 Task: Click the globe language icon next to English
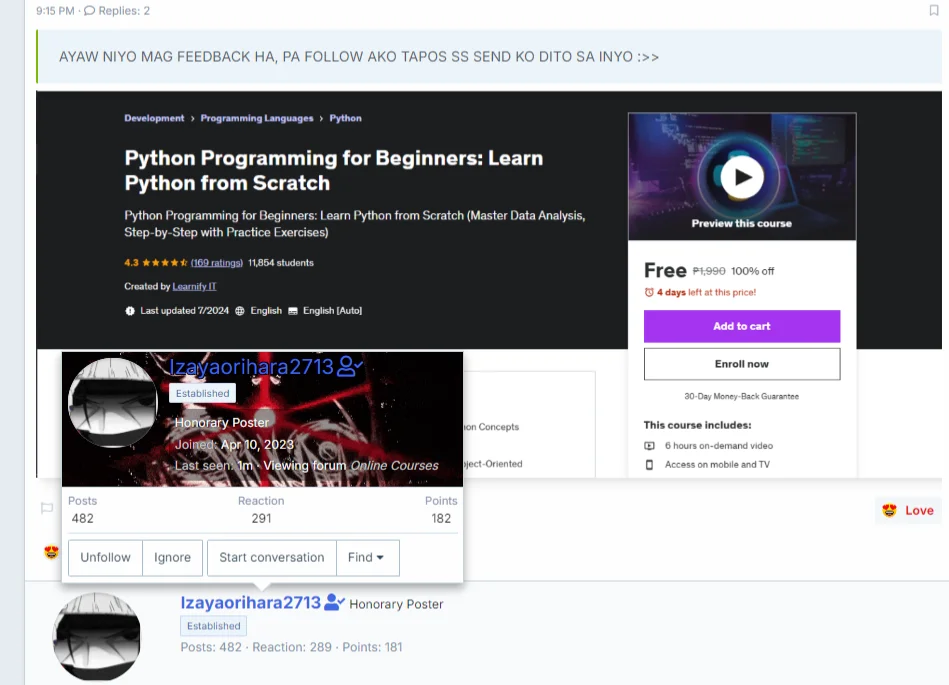click(240, 310)
